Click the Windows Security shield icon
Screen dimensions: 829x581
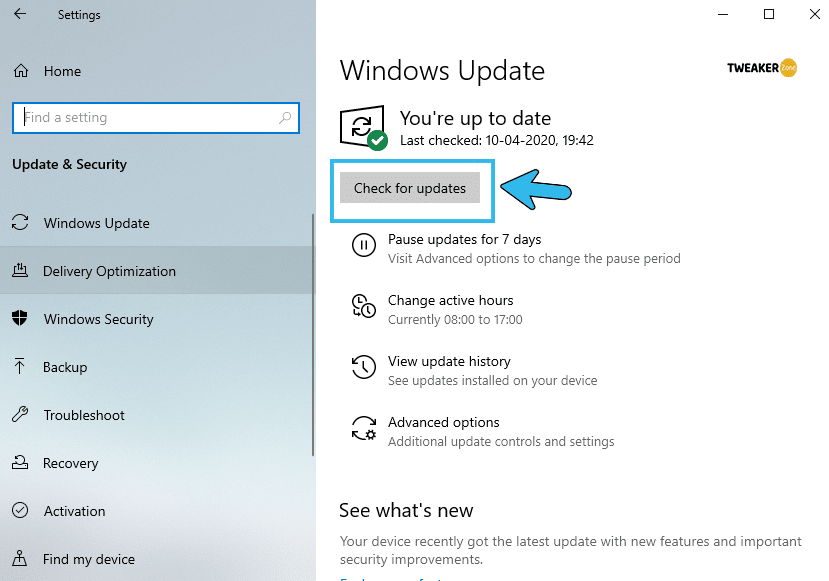(20, 318)
